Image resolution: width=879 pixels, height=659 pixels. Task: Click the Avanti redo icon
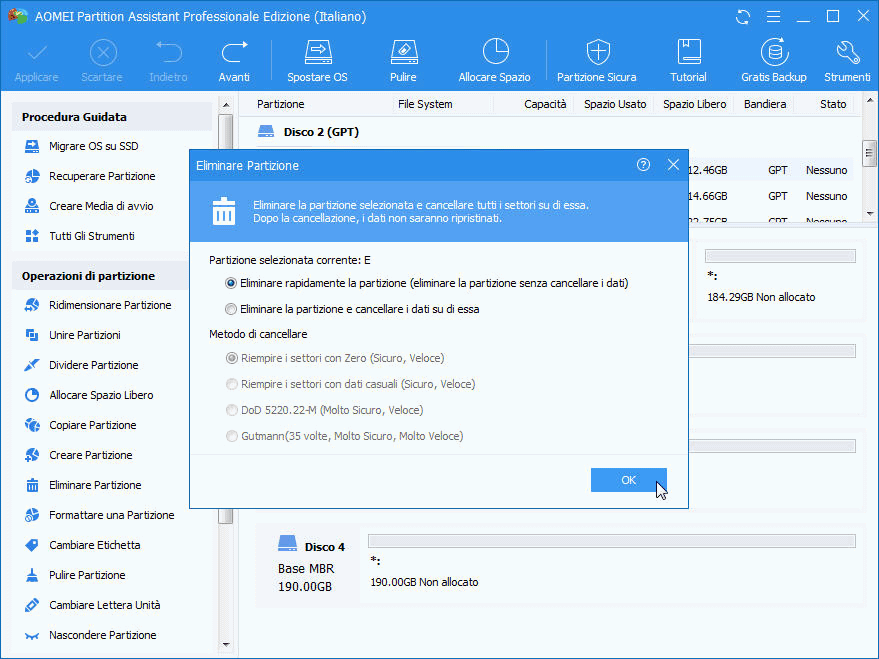pyautogui.click(x=234, y=61)
